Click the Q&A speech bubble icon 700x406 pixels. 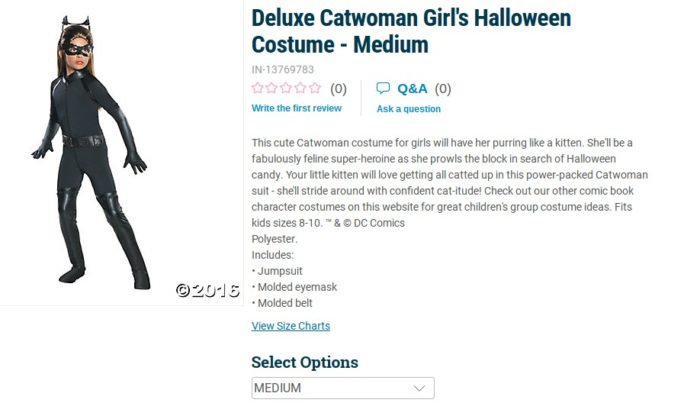(x=383, y=88)
